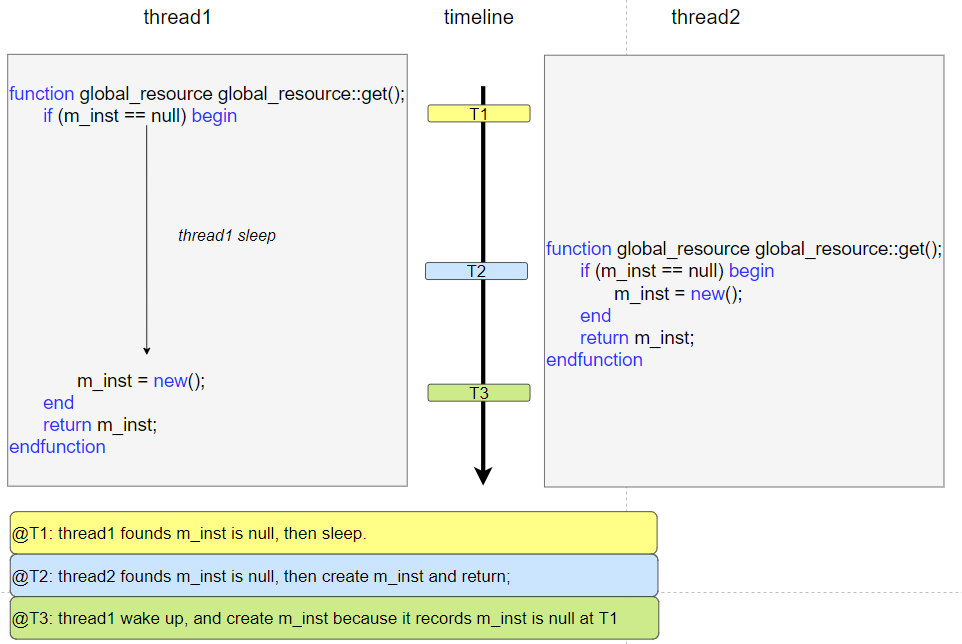This screenshot has width=962, height=644.
Task: Click thread1's function global_resource::get() line
Action: (207, 94)
